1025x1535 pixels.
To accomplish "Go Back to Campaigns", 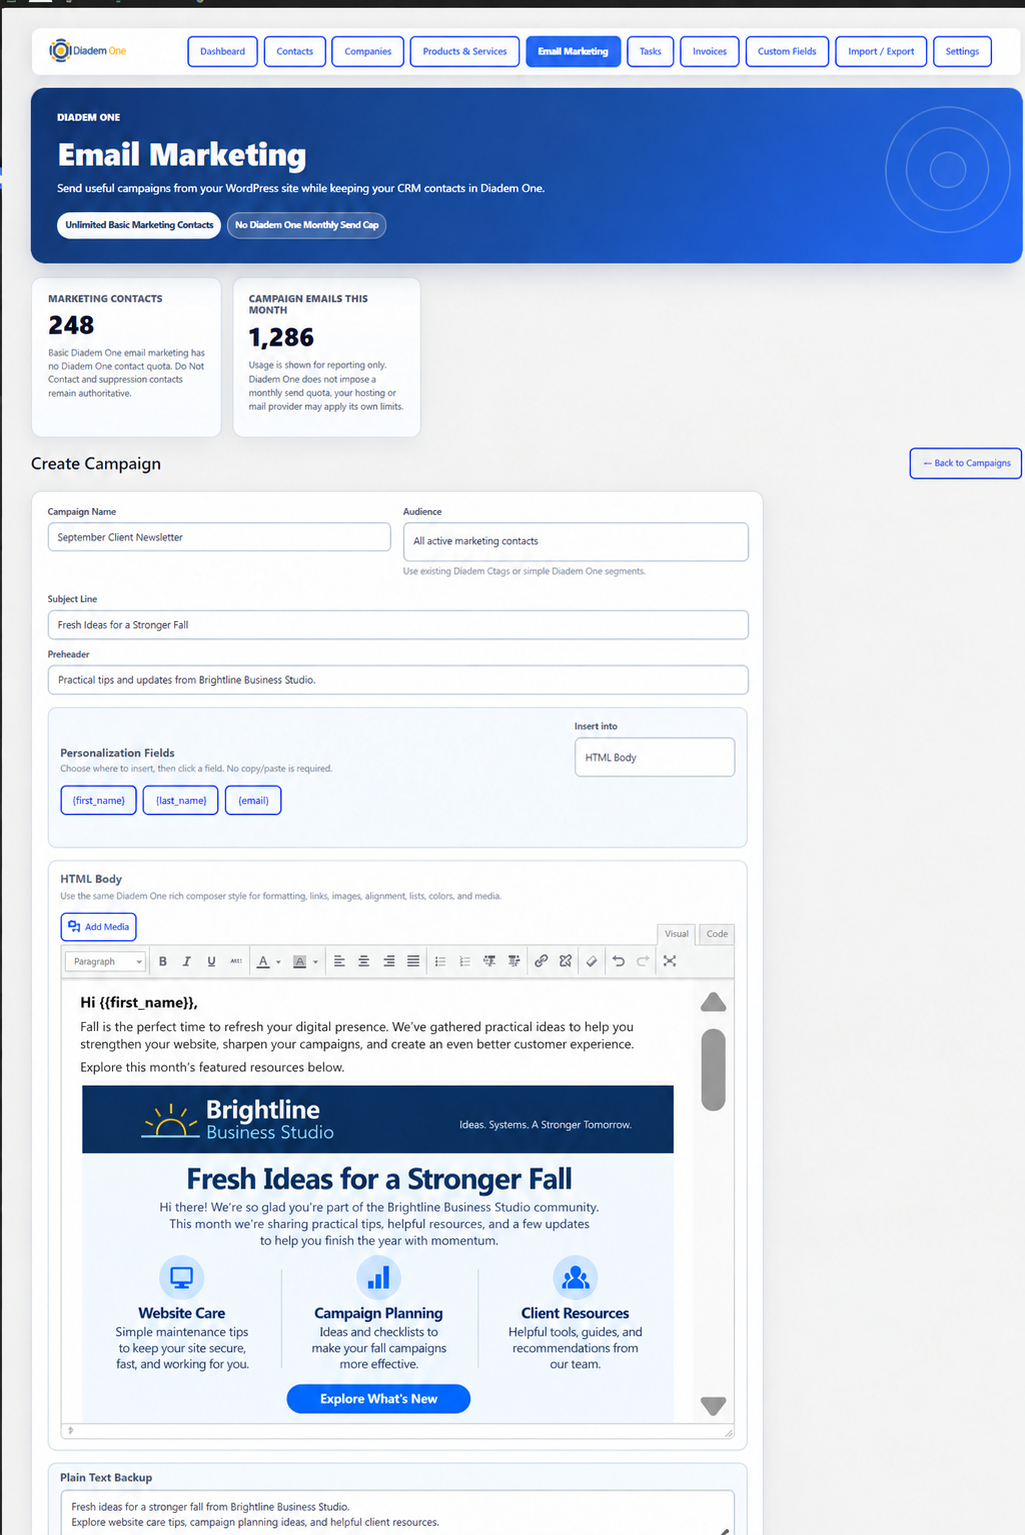I will [965, 463].
